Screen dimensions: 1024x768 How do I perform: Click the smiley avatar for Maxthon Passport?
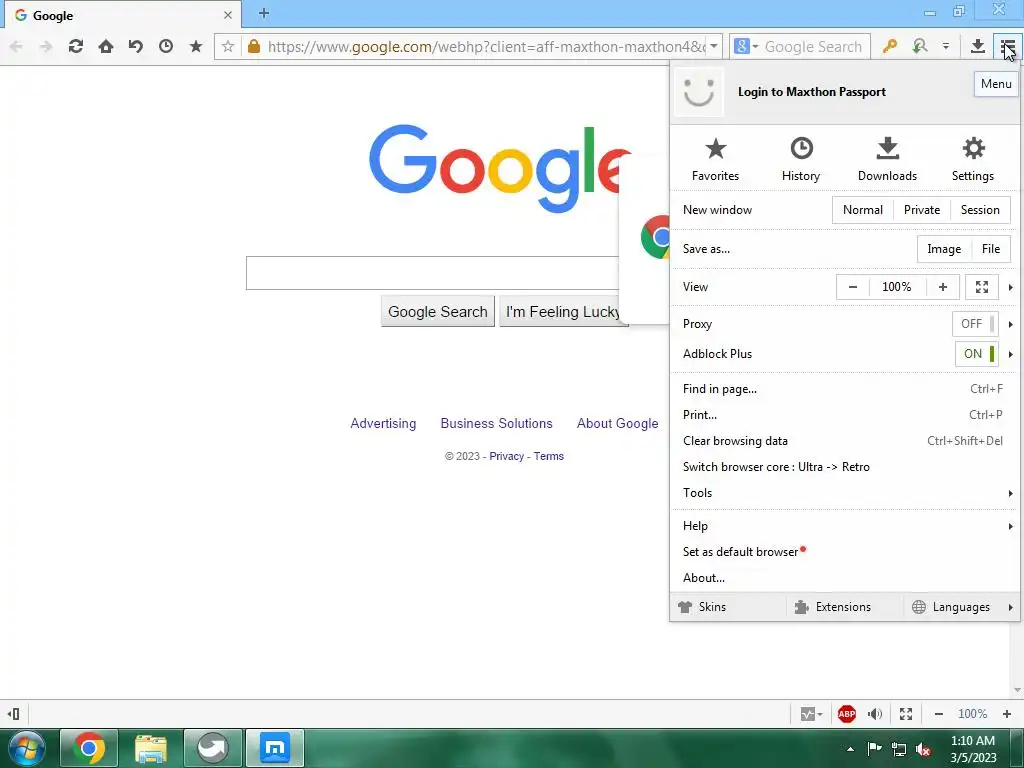(x=699, y=92)
